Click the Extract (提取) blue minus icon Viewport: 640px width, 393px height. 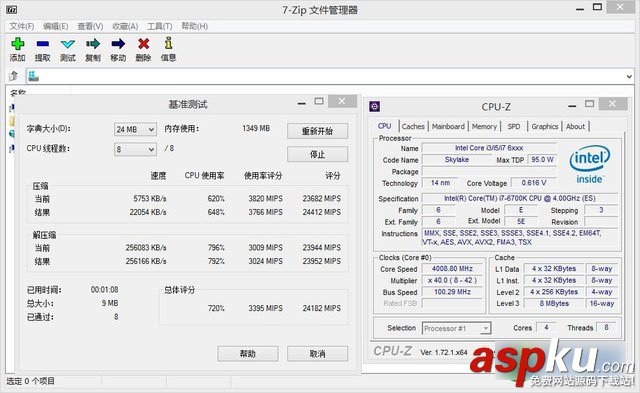point(42,44)
